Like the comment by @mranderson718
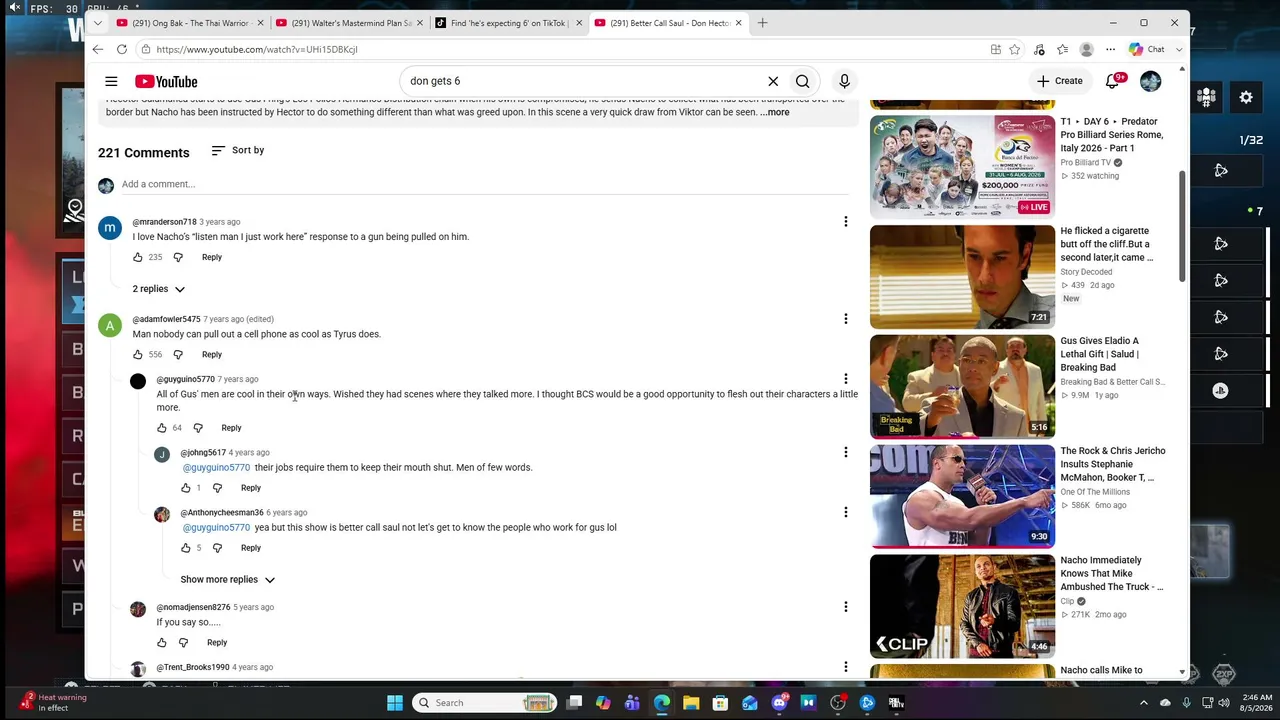Image resolution: width=1280 pixels, height=720 pixels. (138, 257)
